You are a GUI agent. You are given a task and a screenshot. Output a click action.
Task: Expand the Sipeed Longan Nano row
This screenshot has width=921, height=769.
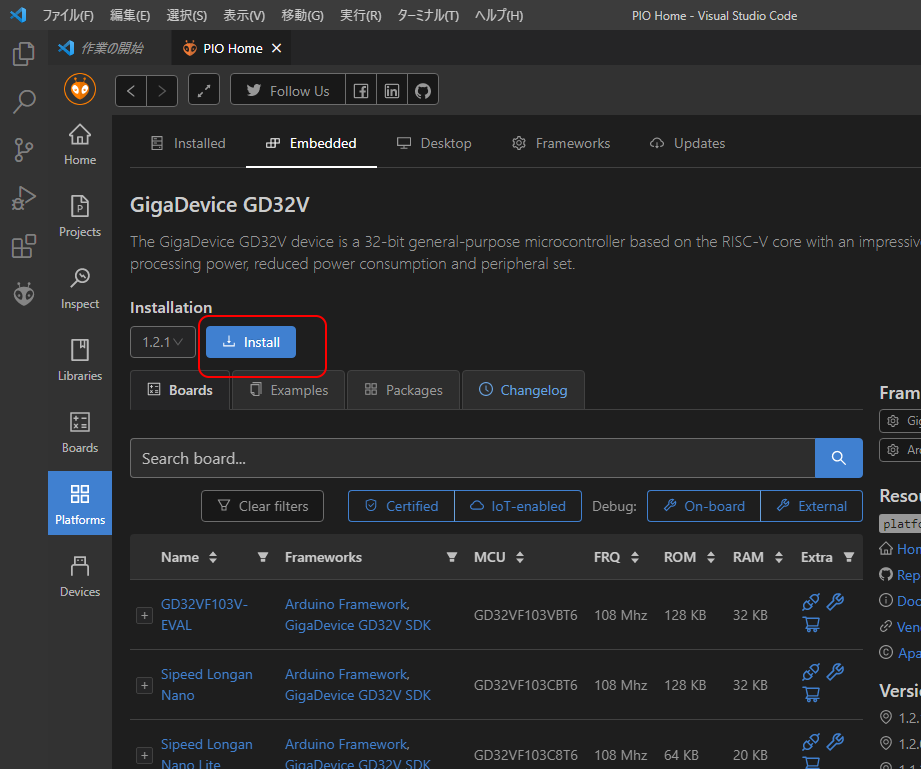144,685
